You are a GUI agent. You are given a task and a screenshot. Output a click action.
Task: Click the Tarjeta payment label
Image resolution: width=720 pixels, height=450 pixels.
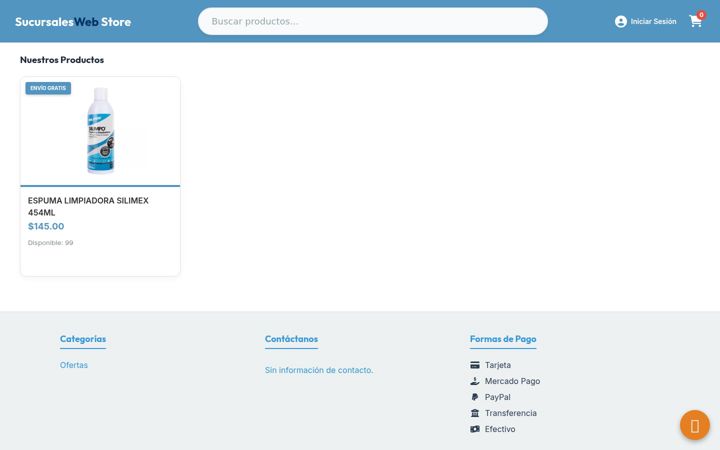coord(498,365)
